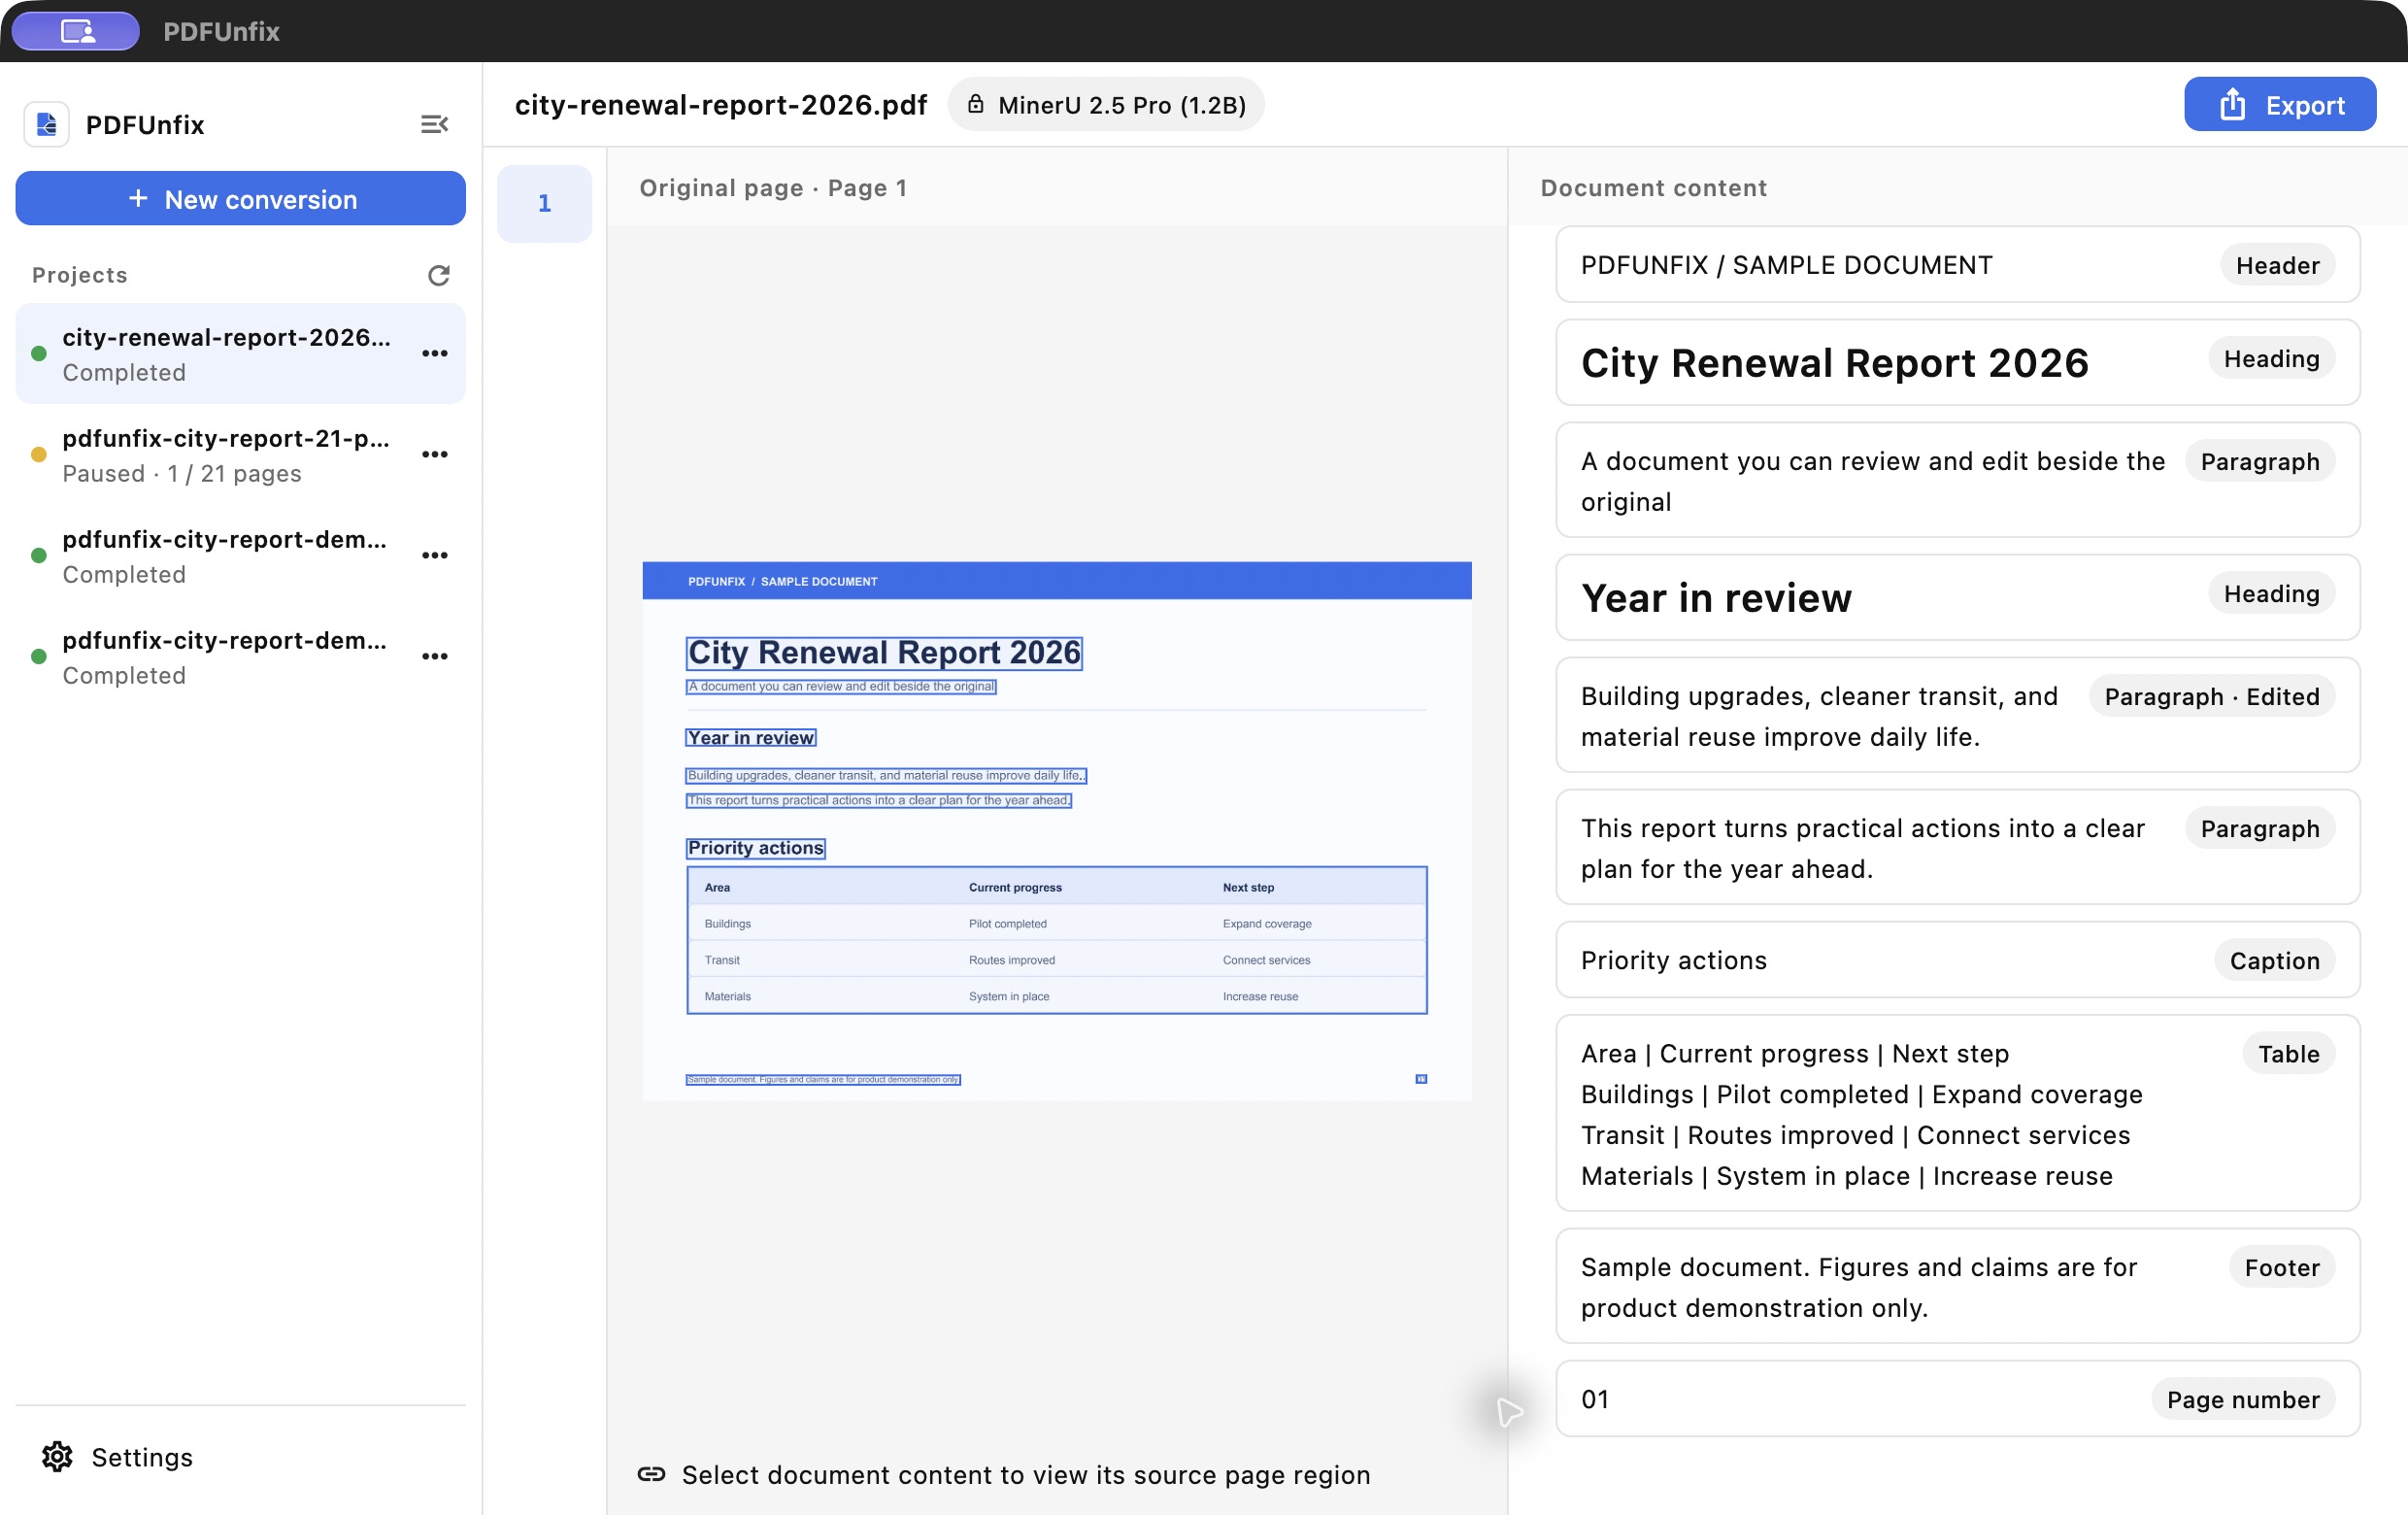This screenshot has width=2408, height=1515.
Task: Open options for pdfunfix-city-report-21-p project
Action: tap(434, 454)
